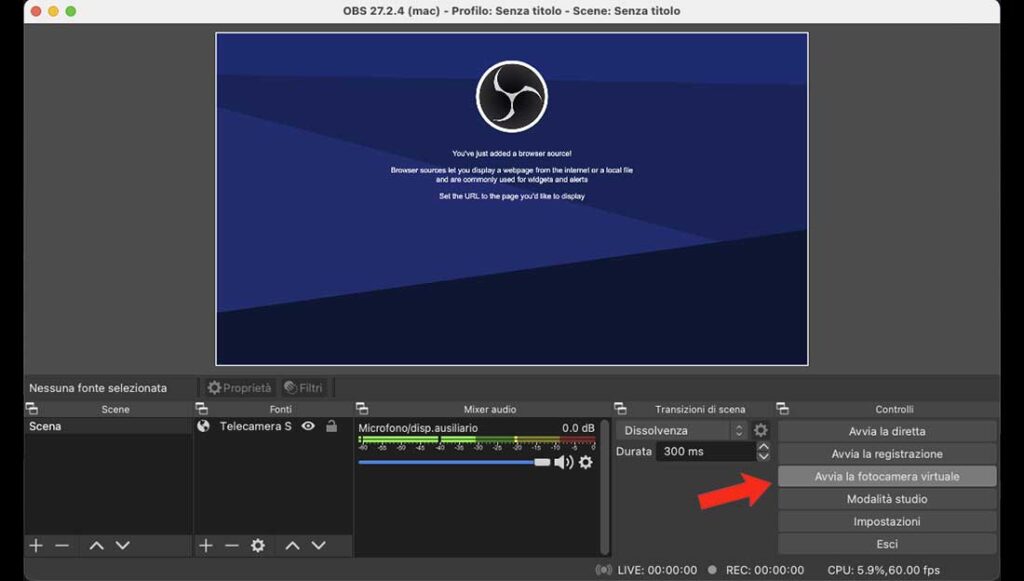Click the REC: 00:00:00 timer text
1024x581 pixels.
[765, 570]
